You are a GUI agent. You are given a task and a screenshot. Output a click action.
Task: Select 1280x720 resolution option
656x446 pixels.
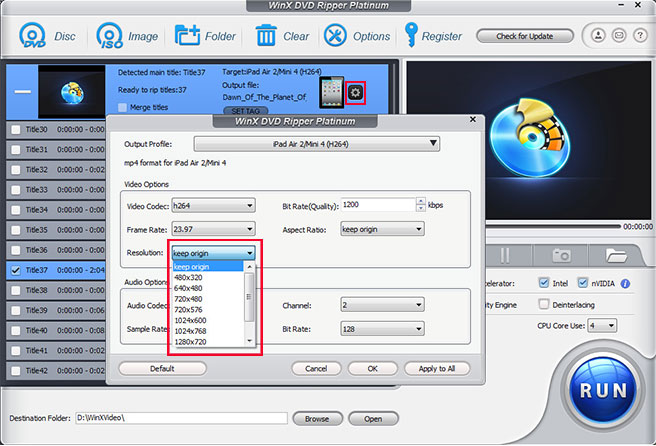click(x=208, y=342)
